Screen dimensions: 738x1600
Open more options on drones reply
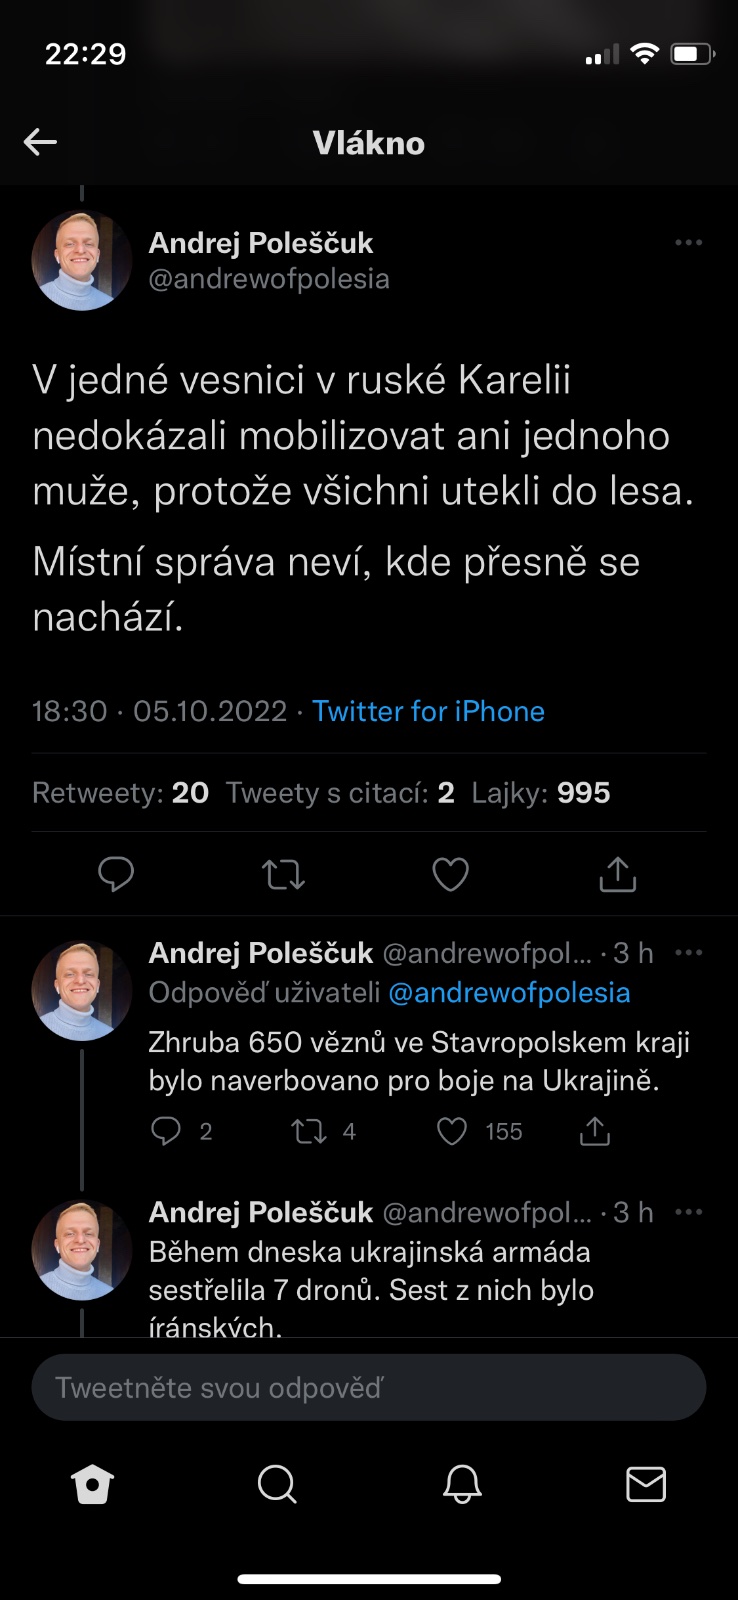point(688,1212)
